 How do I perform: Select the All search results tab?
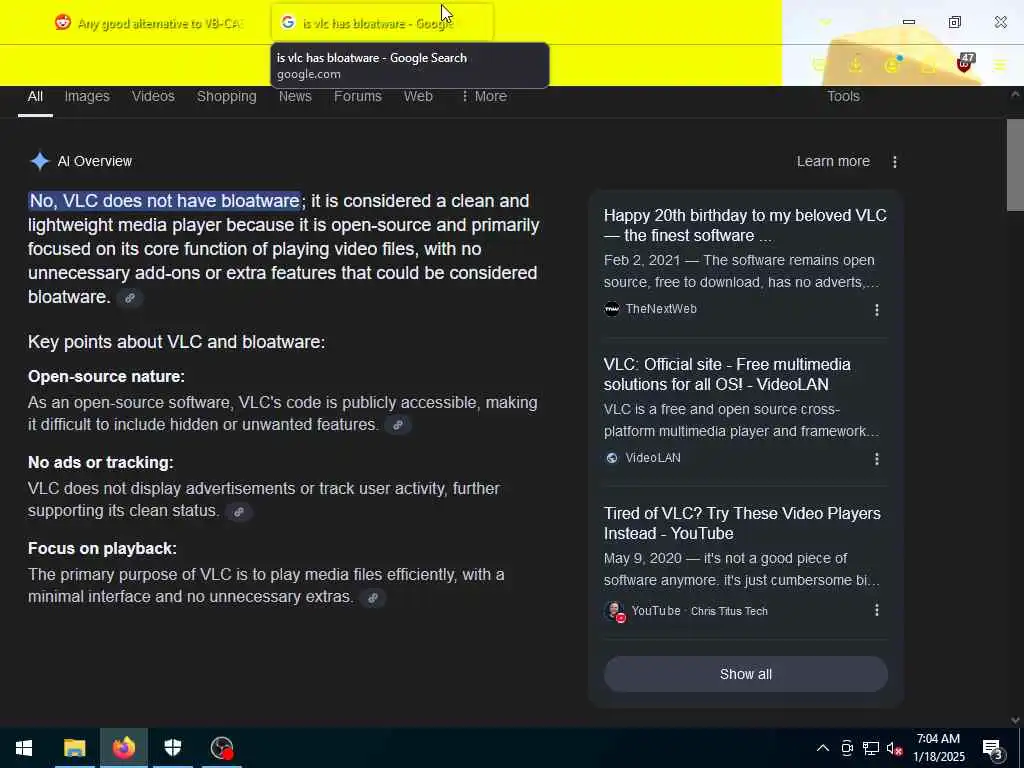tap(35, 97)
